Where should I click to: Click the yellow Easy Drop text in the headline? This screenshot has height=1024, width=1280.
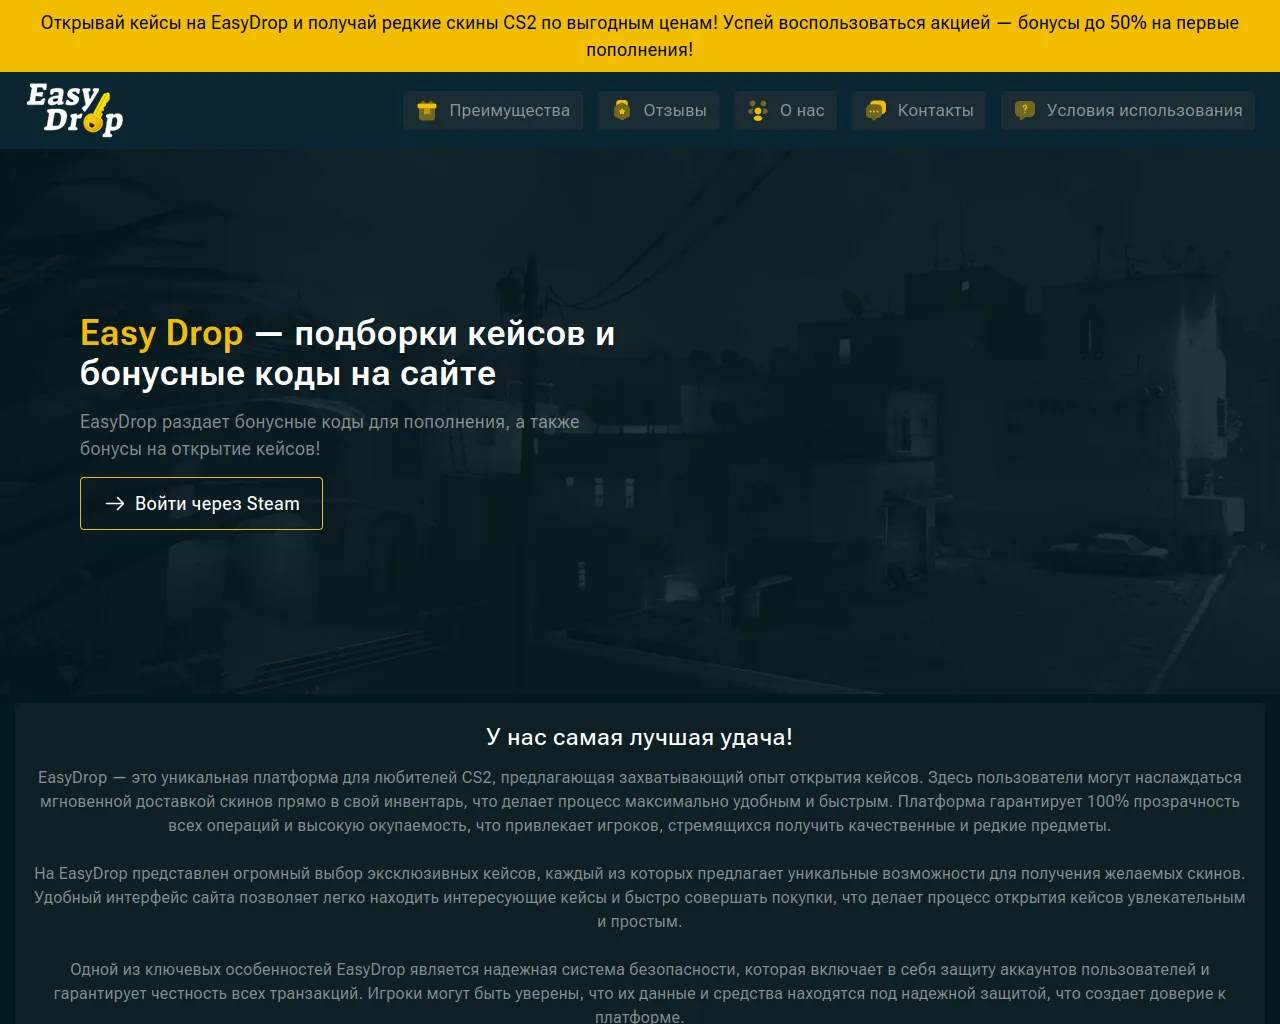point(162,333)
